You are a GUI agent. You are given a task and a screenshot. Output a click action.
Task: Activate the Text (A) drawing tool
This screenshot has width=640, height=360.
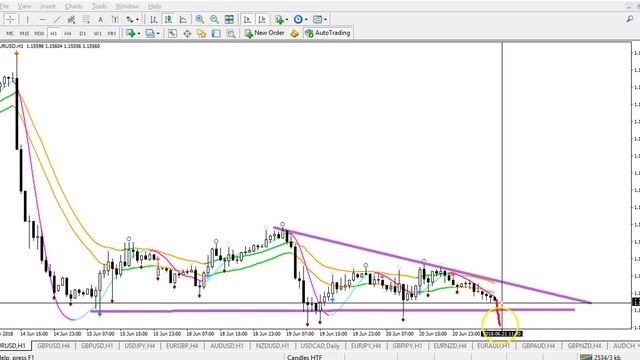click(100, 19)
